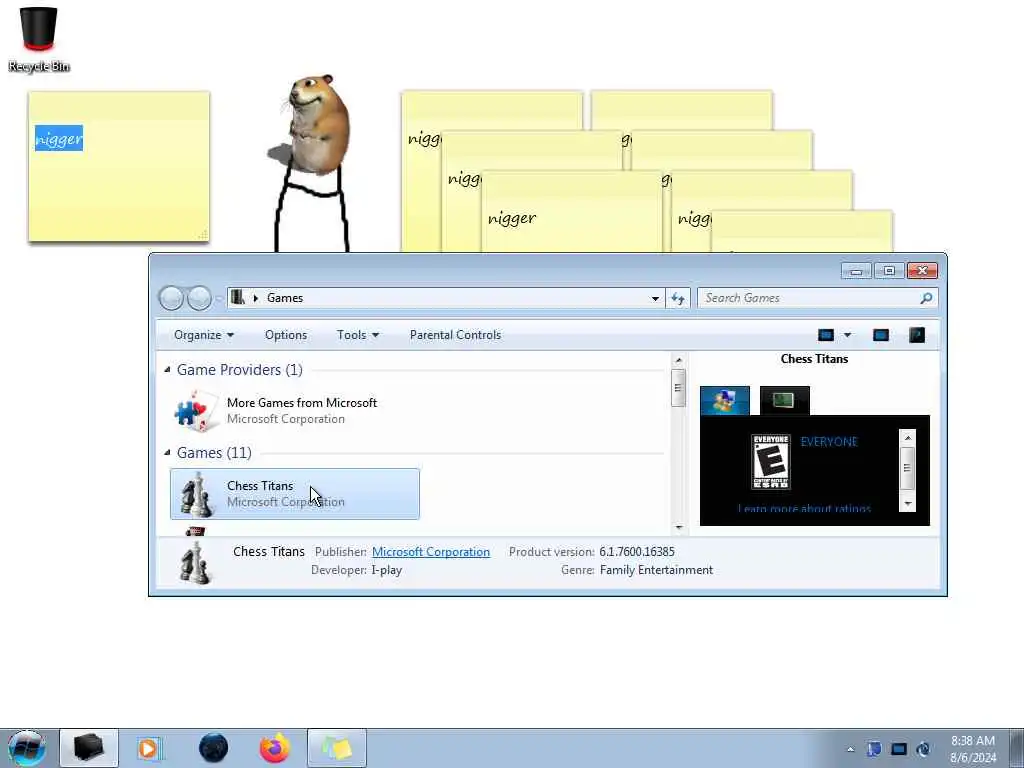The image size is (1024, 768).
Task: Select the Chess Titans game entry
Action: (x=295, y=494)
